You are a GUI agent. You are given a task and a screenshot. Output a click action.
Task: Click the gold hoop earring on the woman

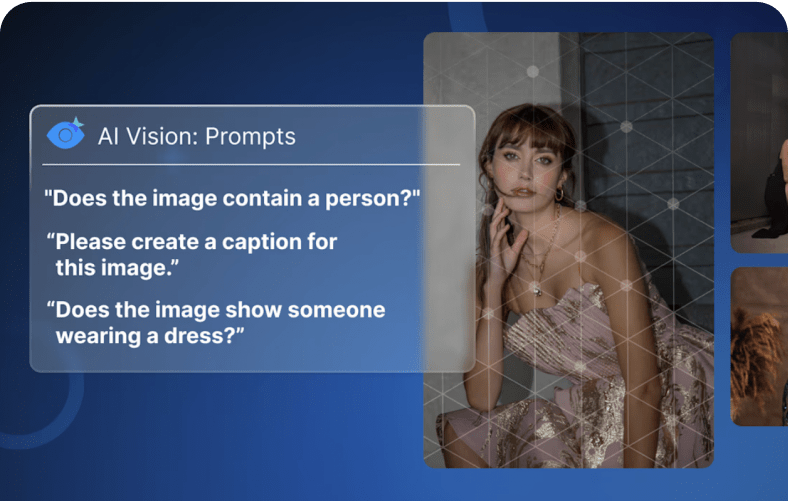tap(559, 194)
